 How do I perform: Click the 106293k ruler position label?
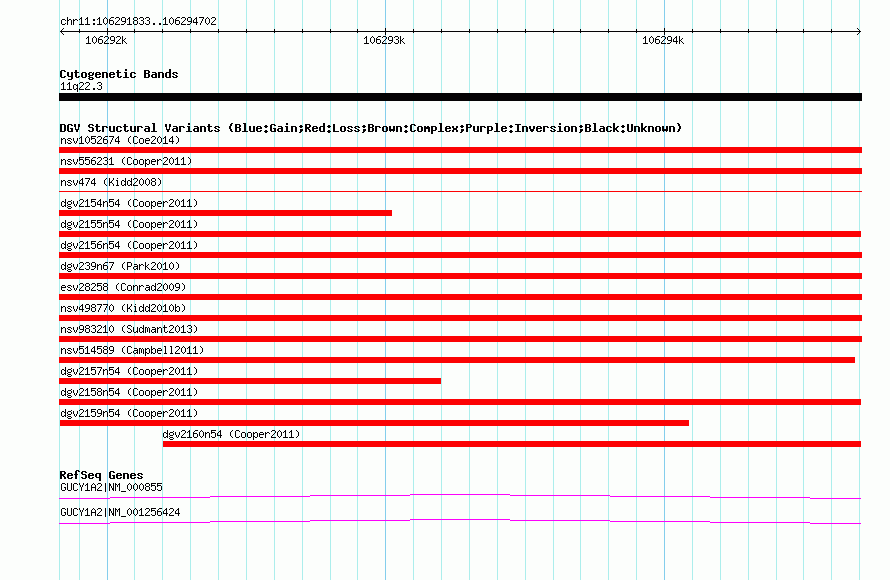pyautogui.click(x=384, y=40)
